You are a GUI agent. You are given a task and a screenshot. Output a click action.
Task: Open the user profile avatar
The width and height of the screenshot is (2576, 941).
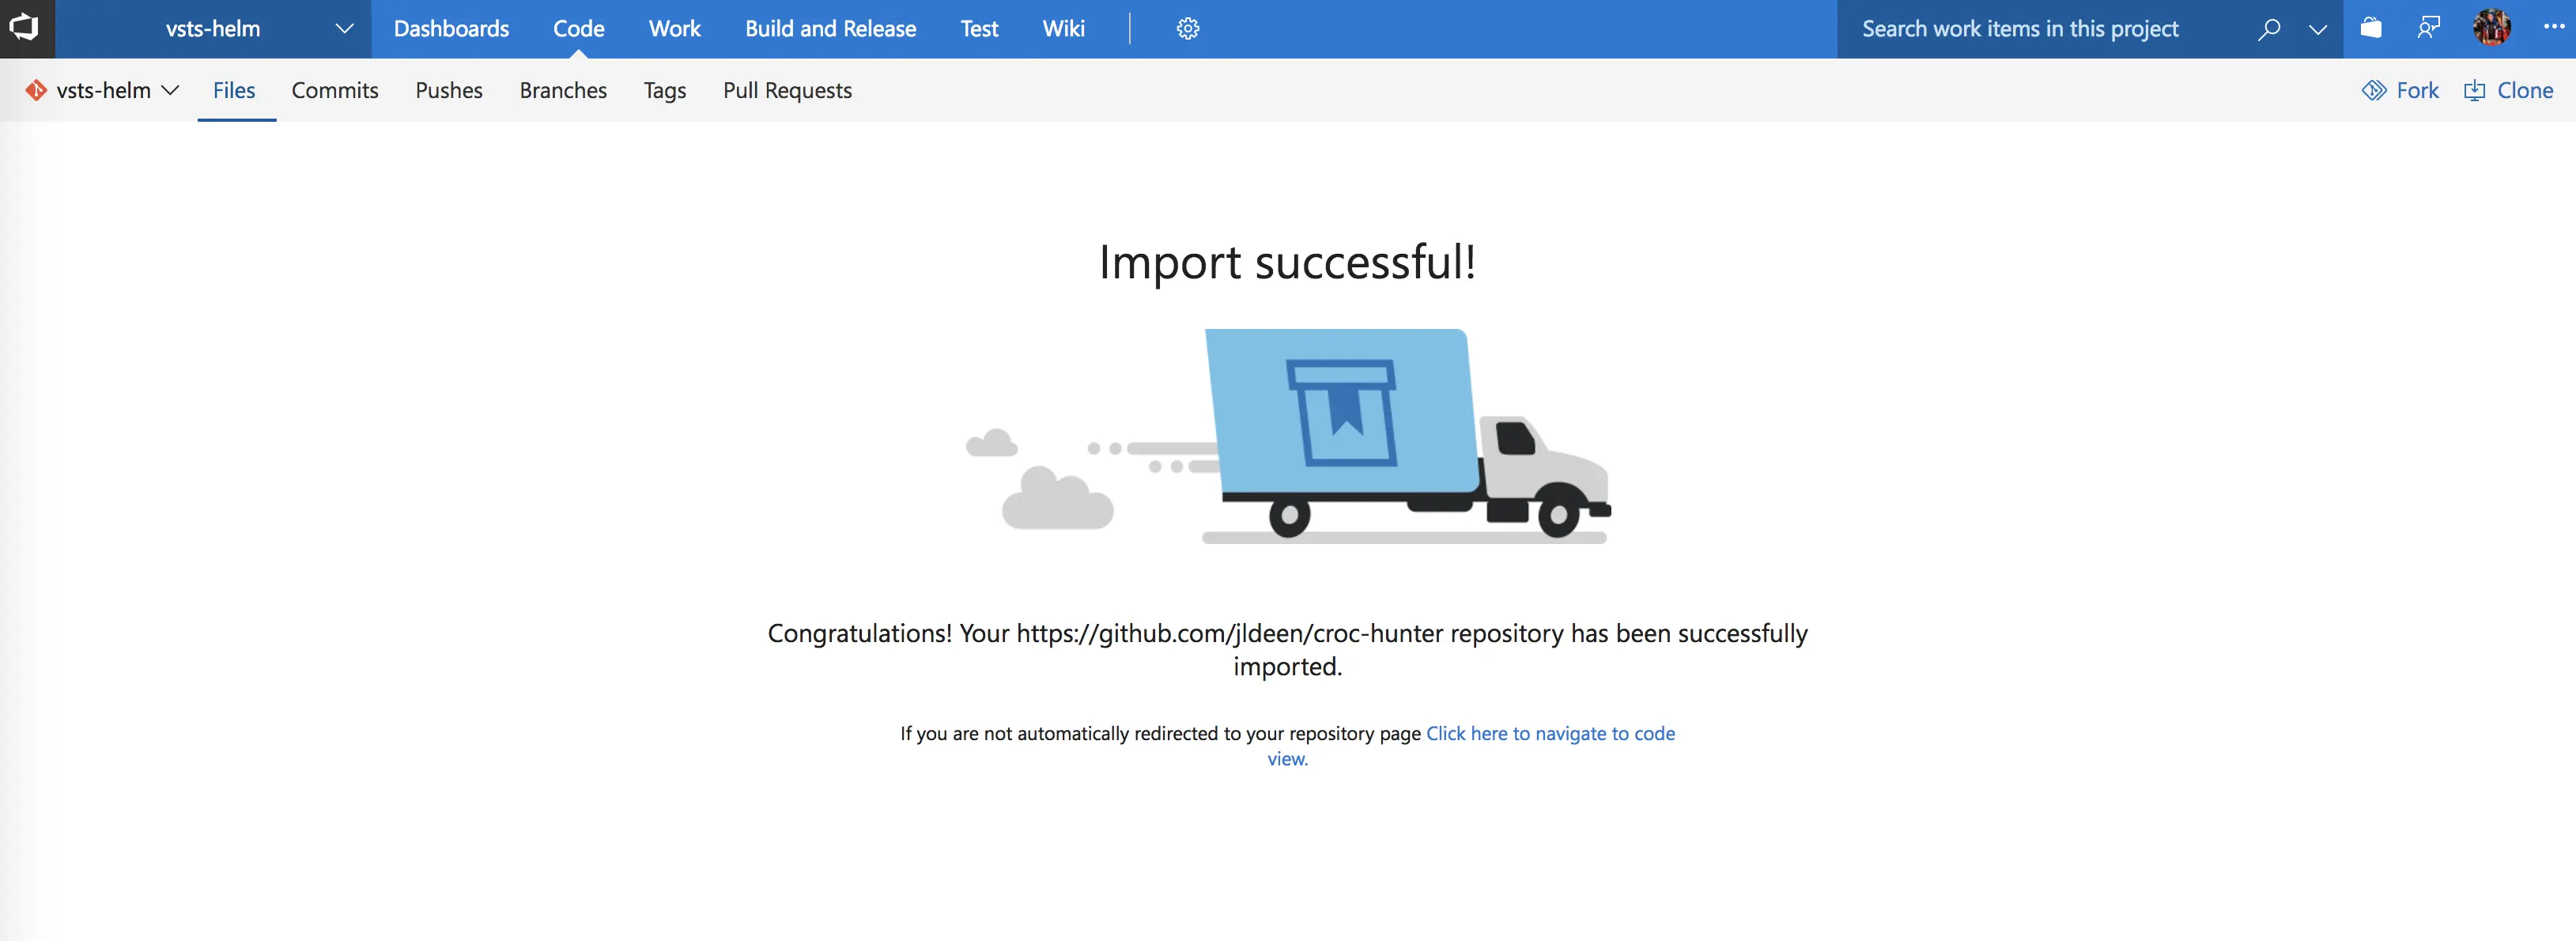(x=2491, y=27)
